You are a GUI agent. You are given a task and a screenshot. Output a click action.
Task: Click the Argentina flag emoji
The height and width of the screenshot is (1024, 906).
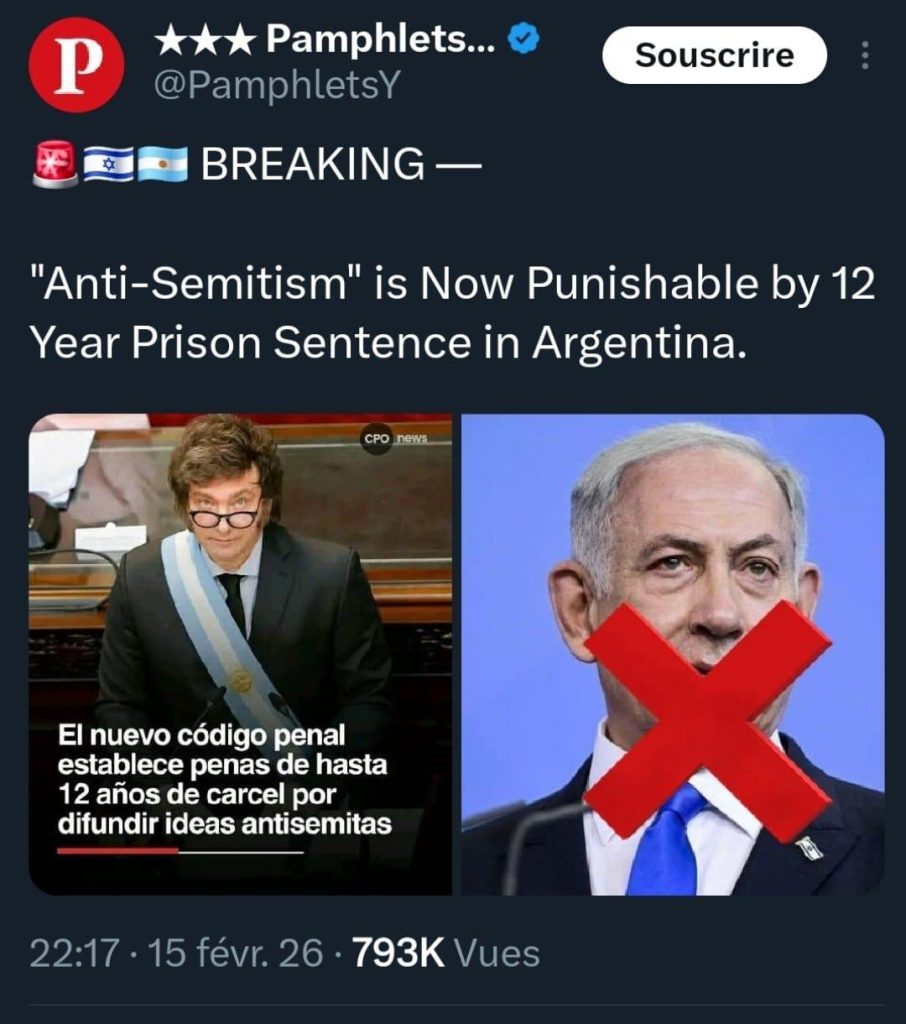click(x=163, y=163)
